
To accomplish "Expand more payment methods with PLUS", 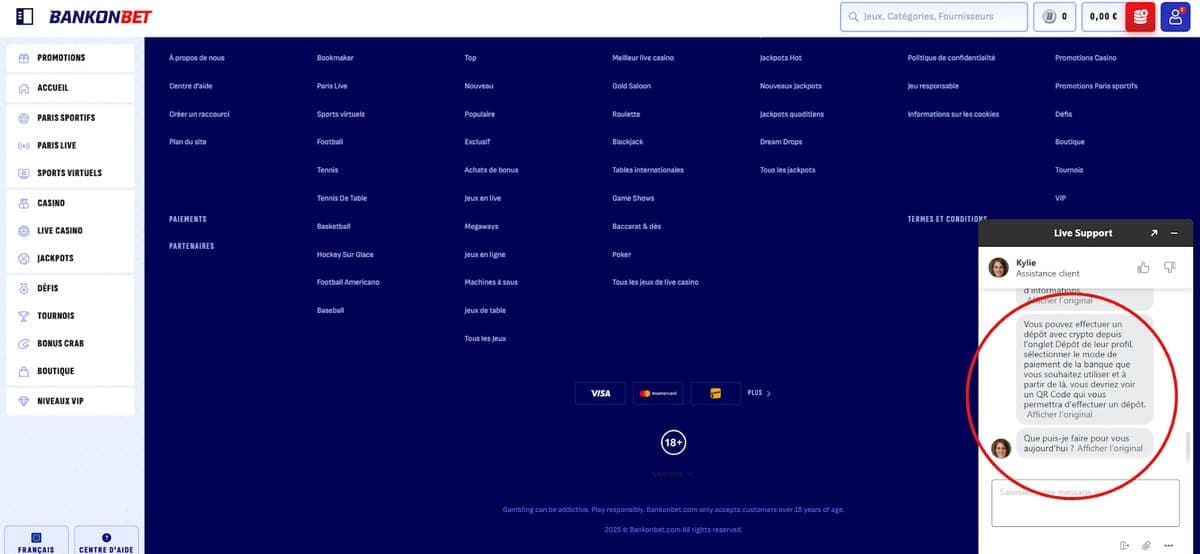I will tap(759, 393).
